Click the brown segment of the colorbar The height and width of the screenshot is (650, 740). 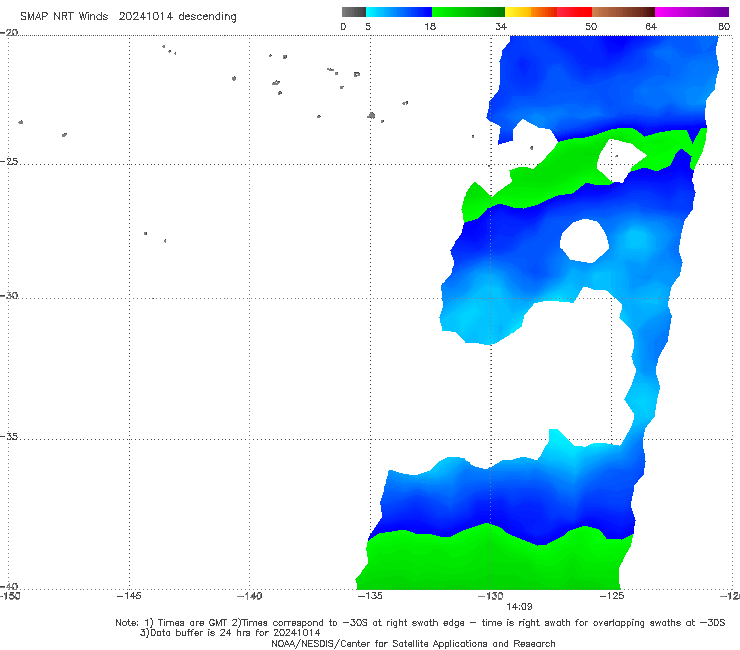click(623, 12)
